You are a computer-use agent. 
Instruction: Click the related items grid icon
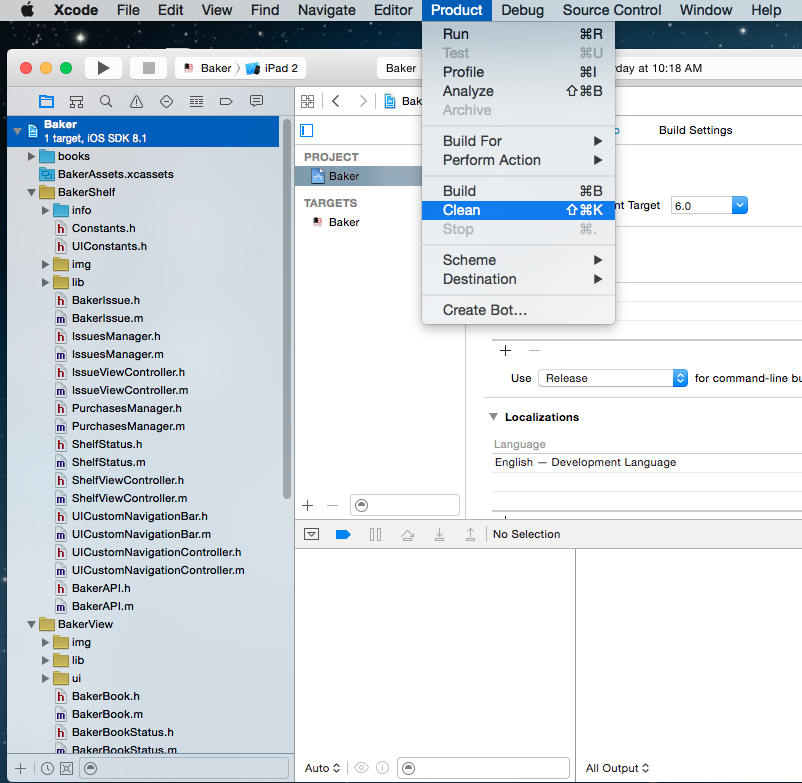point(307,101)
